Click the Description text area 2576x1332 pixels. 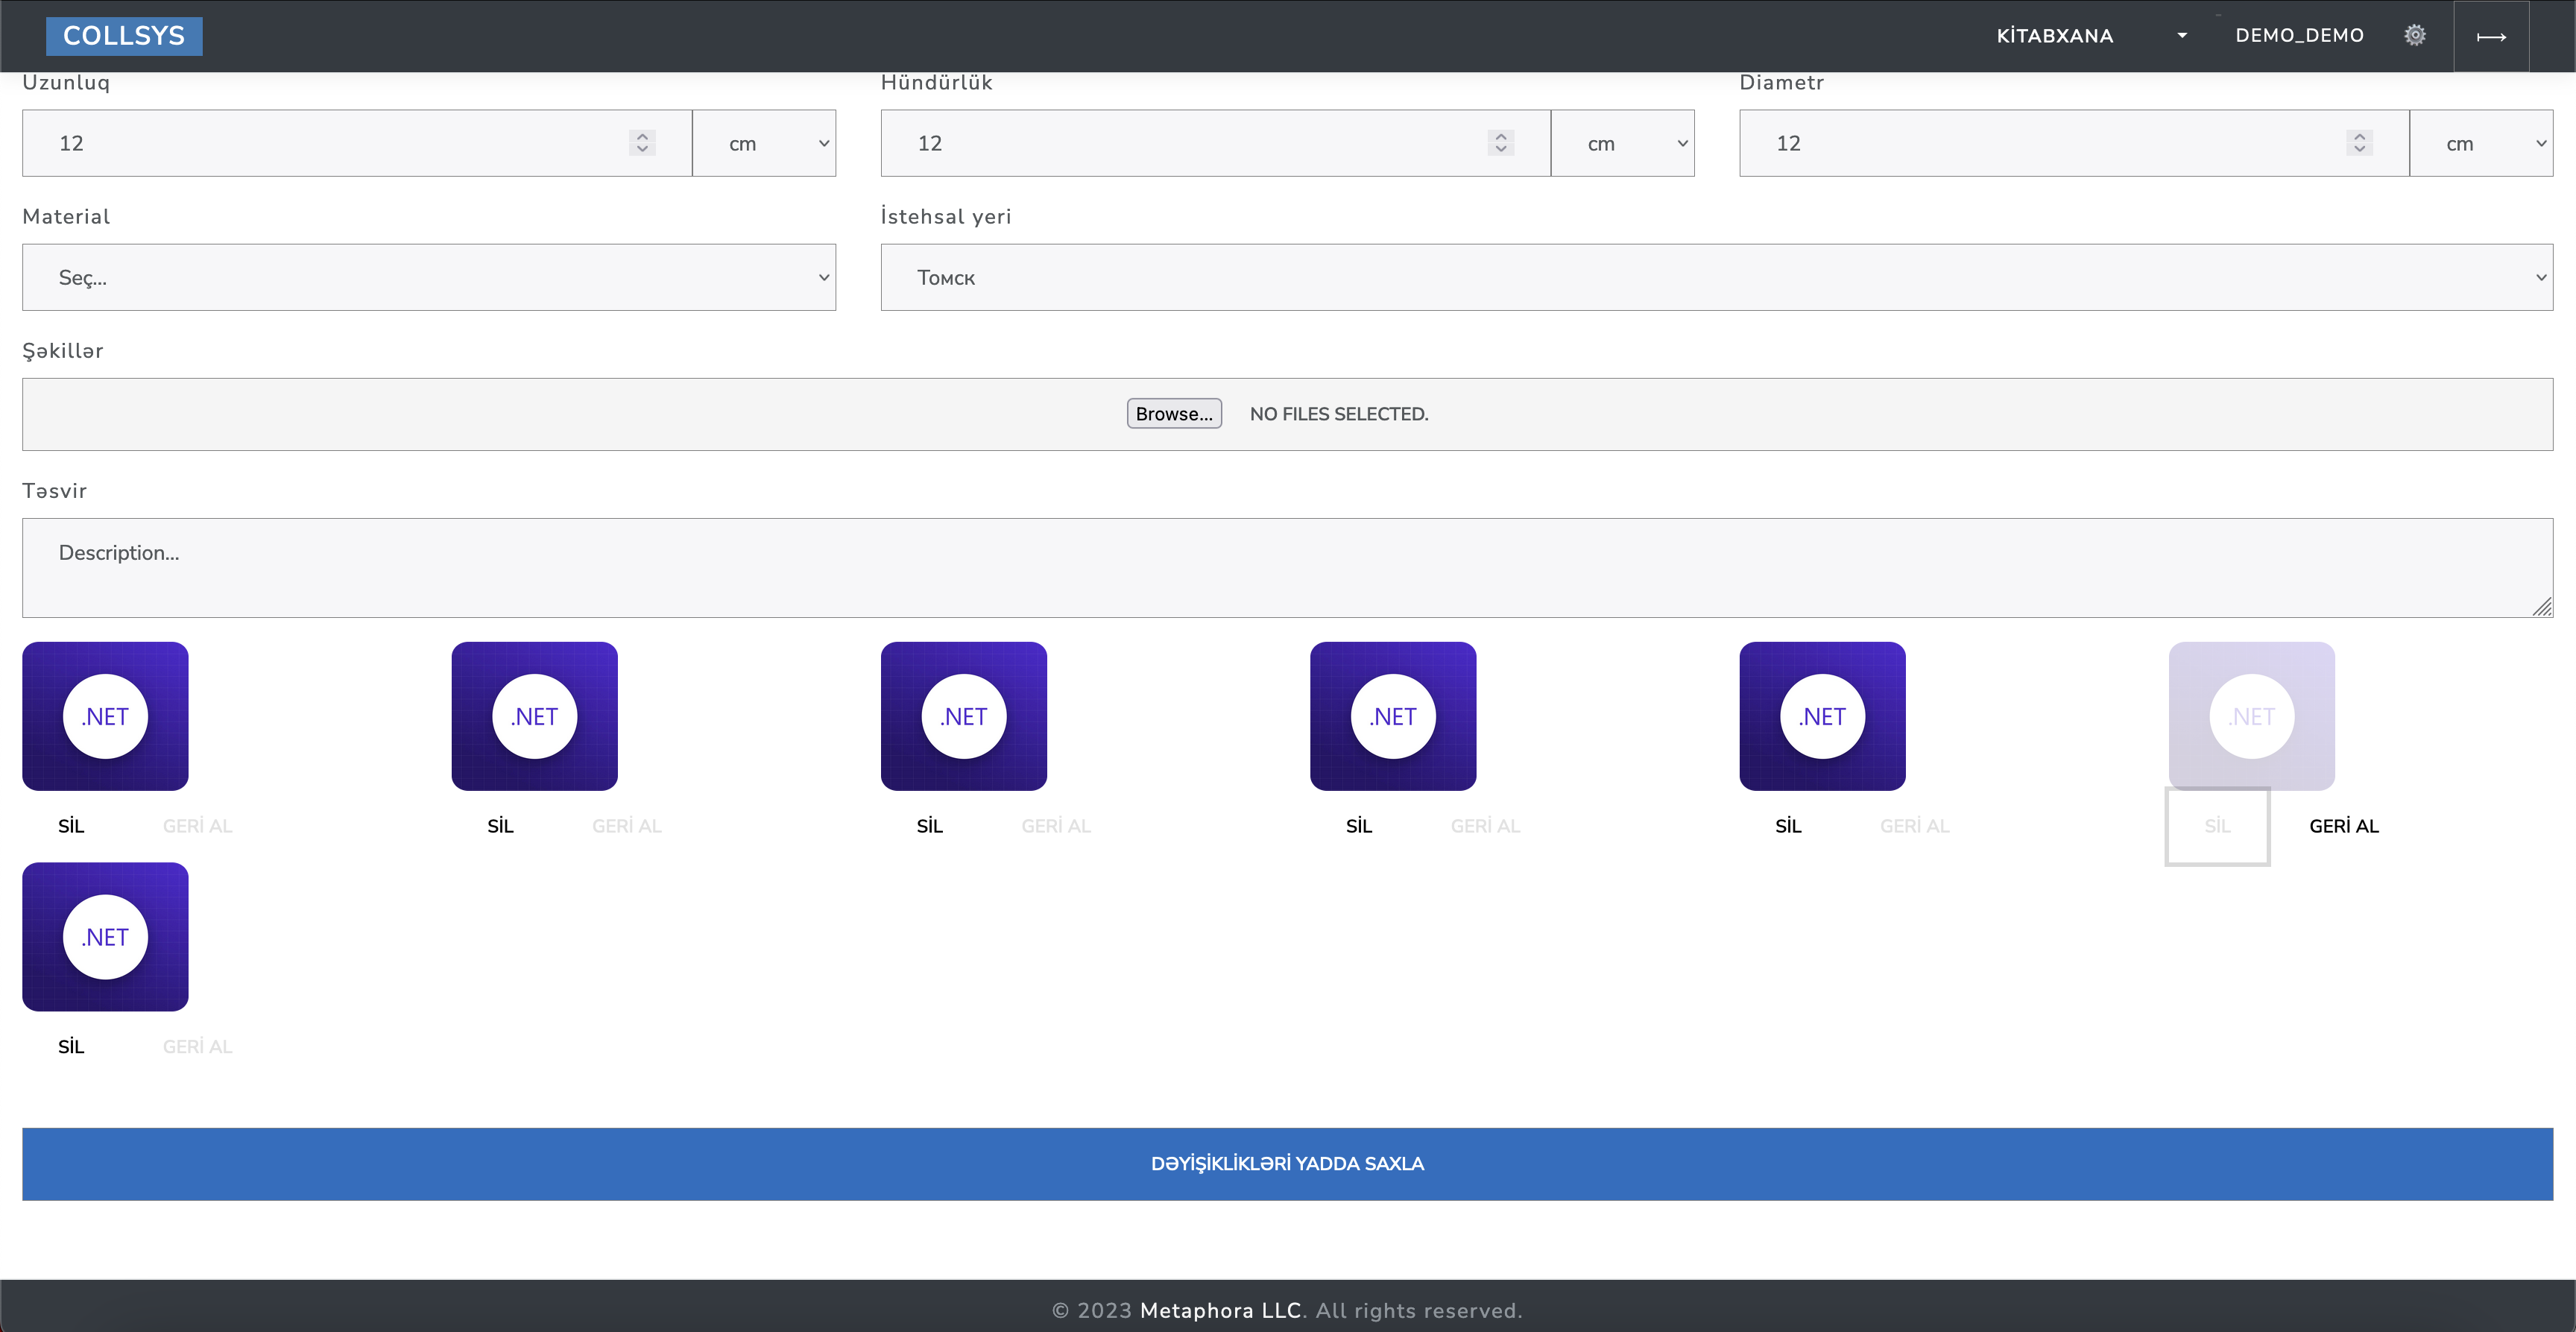click(x=1288, y=567)
